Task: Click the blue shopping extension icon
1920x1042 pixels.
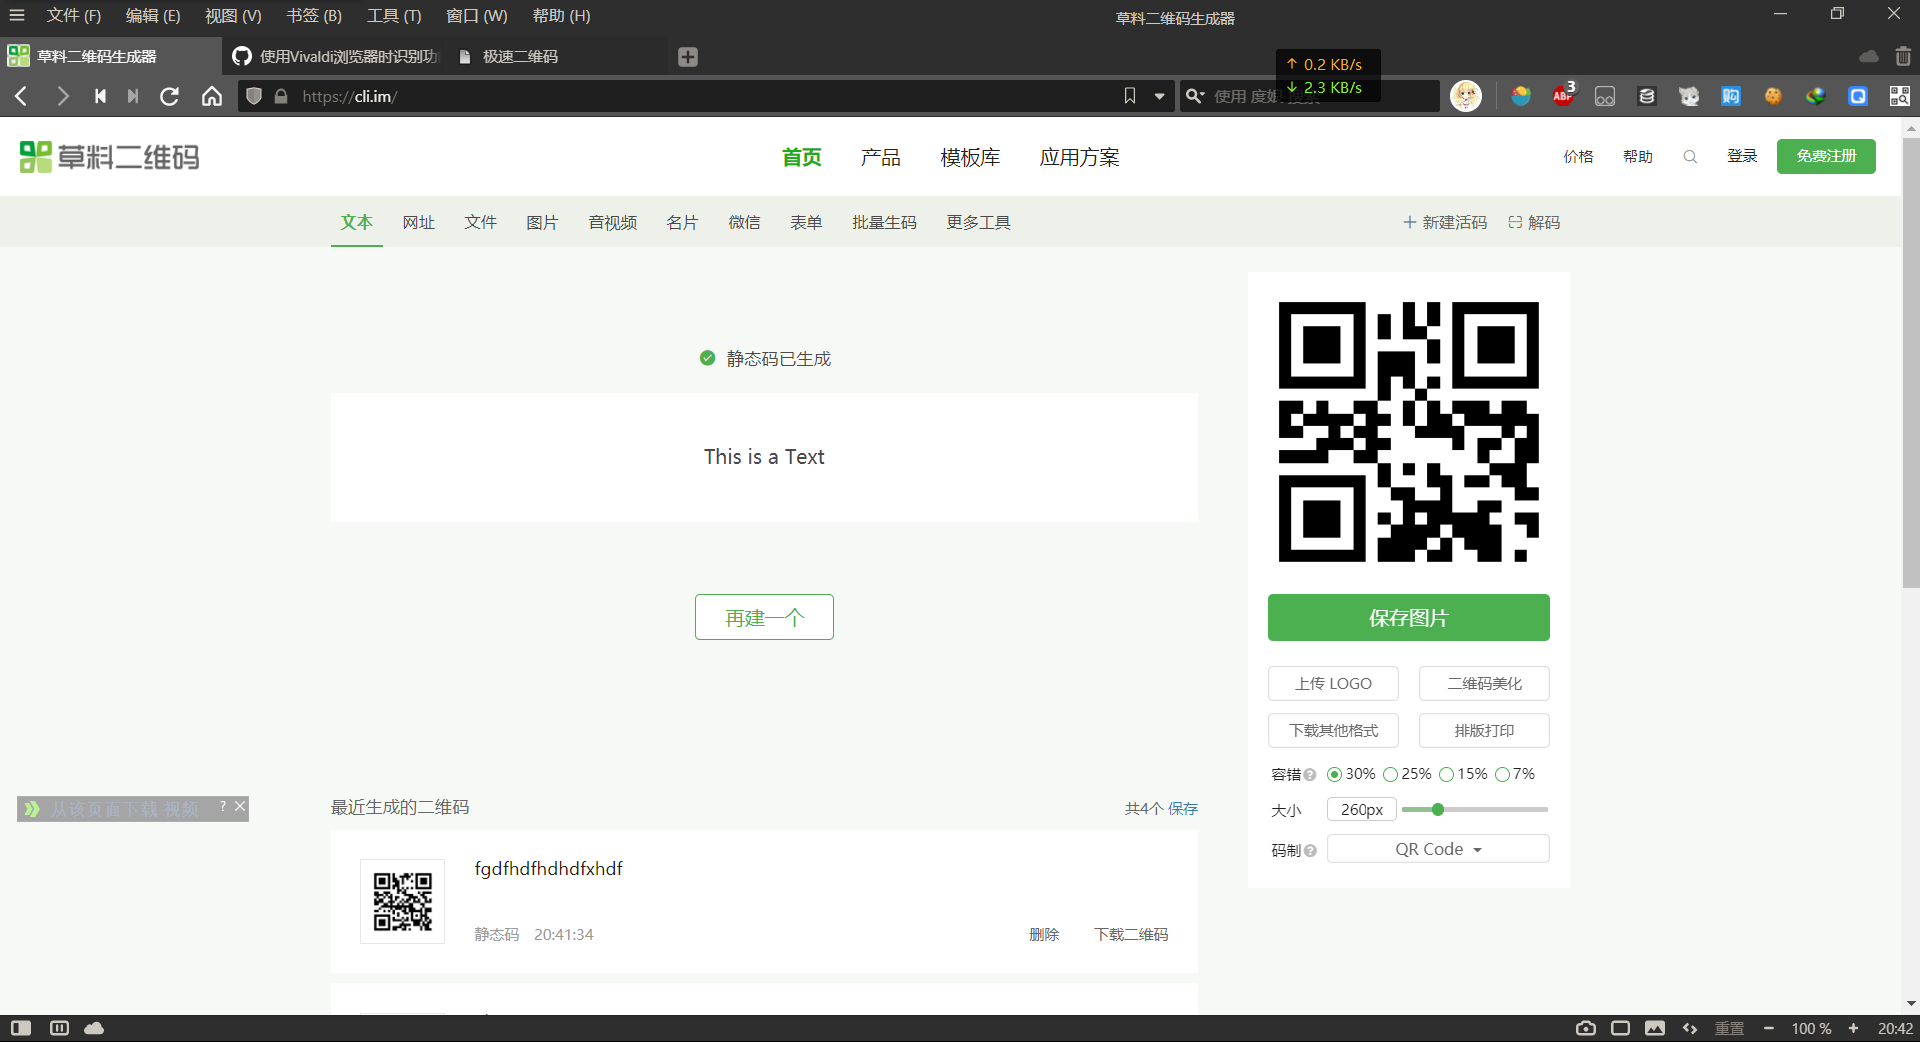Action: (1731, 96)
